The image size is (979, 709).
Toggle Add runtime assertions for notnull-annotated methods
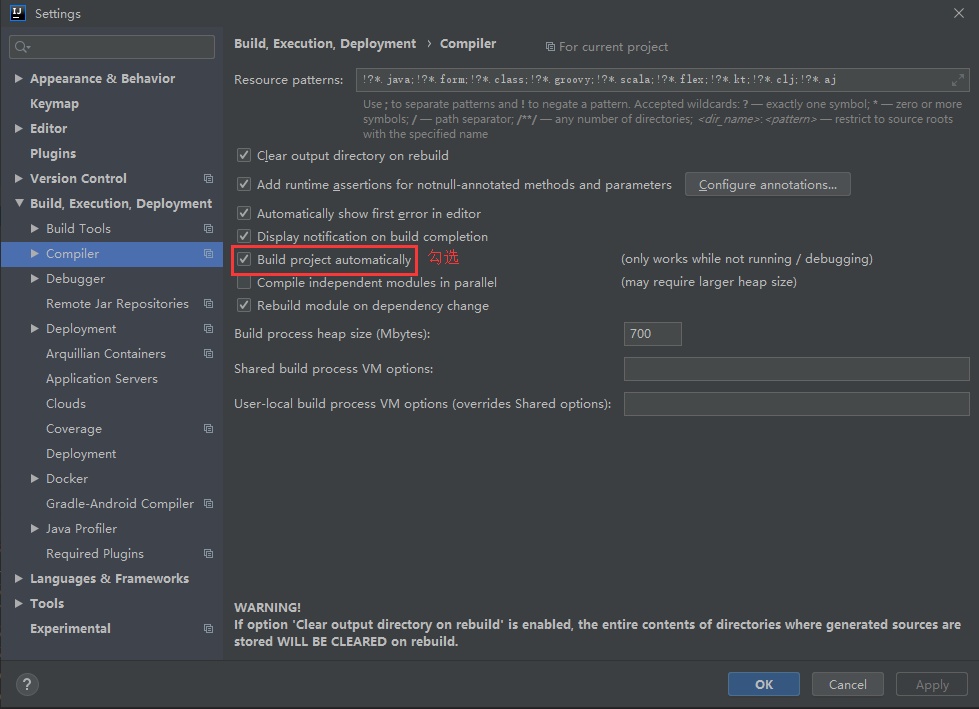coord(244,184)
